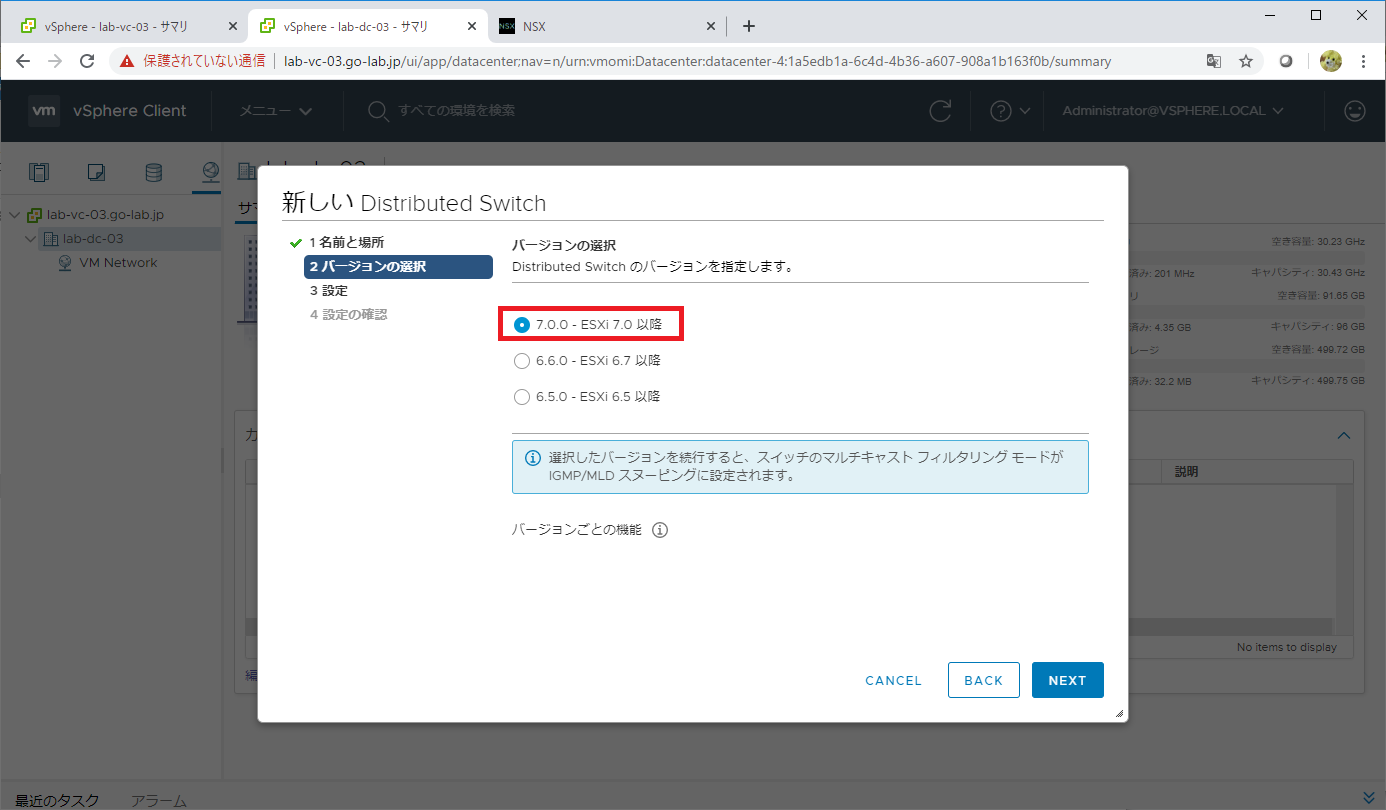This screenshot has height=810, width=1386.
Task: Open the help question mark icon
Action: (1001, 111)
